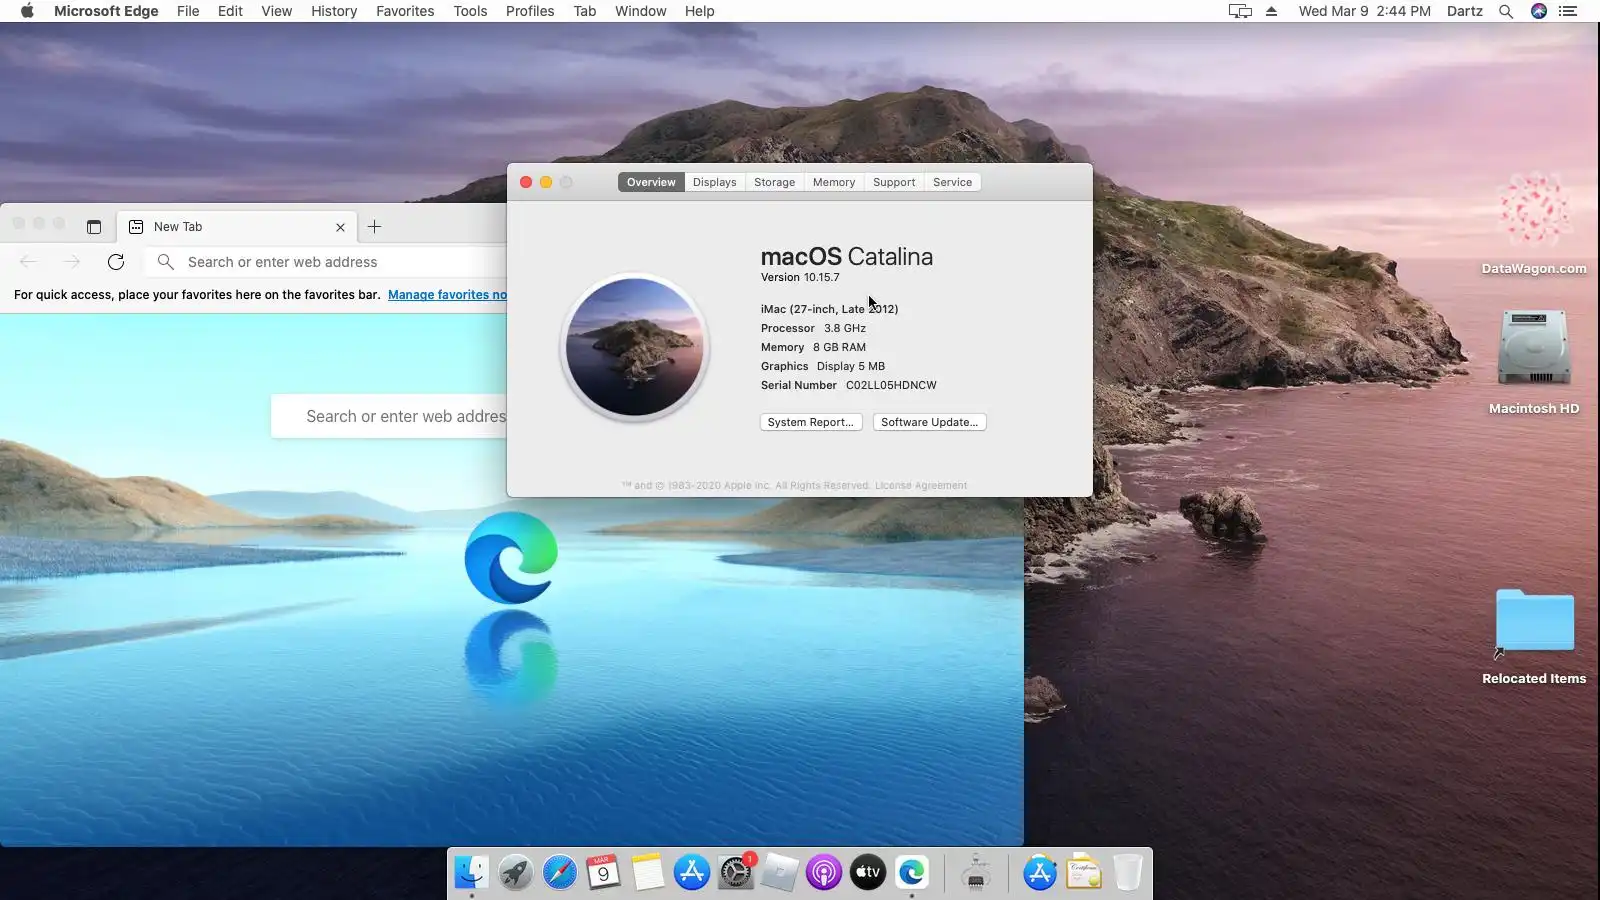The width and height of the screenshot is (1600, 900).
Task: Click the Version 10.15.7 text
Action: 800,278
